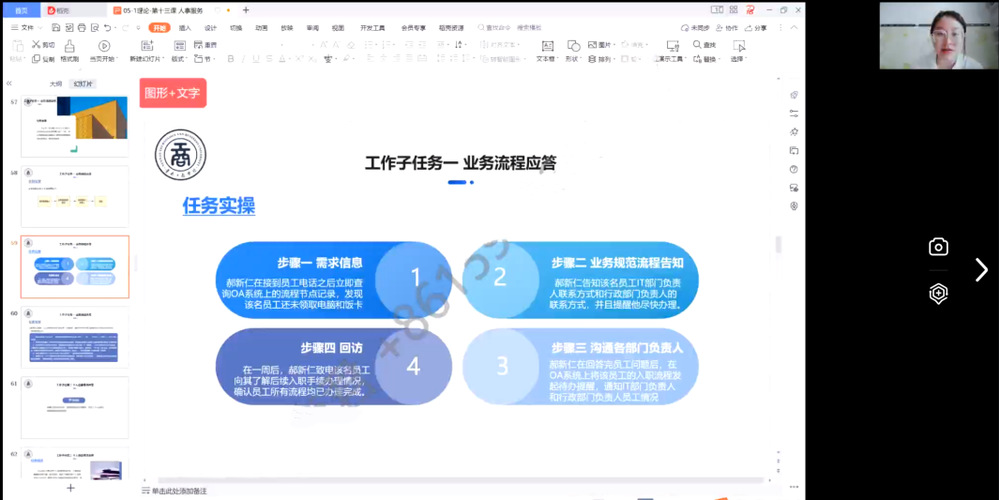This screenshot has height=500, width=999.
Task: Switch panel to Outline (大纲) view
Action: 56,84
